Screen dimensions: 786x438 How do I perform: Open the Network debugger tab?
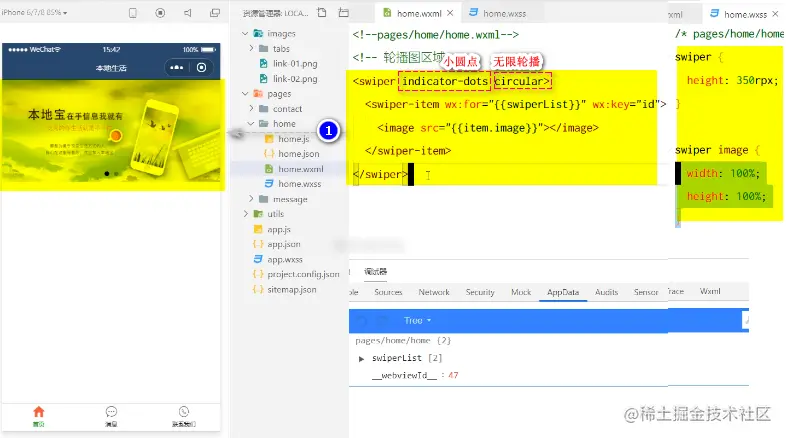point(434,292)
